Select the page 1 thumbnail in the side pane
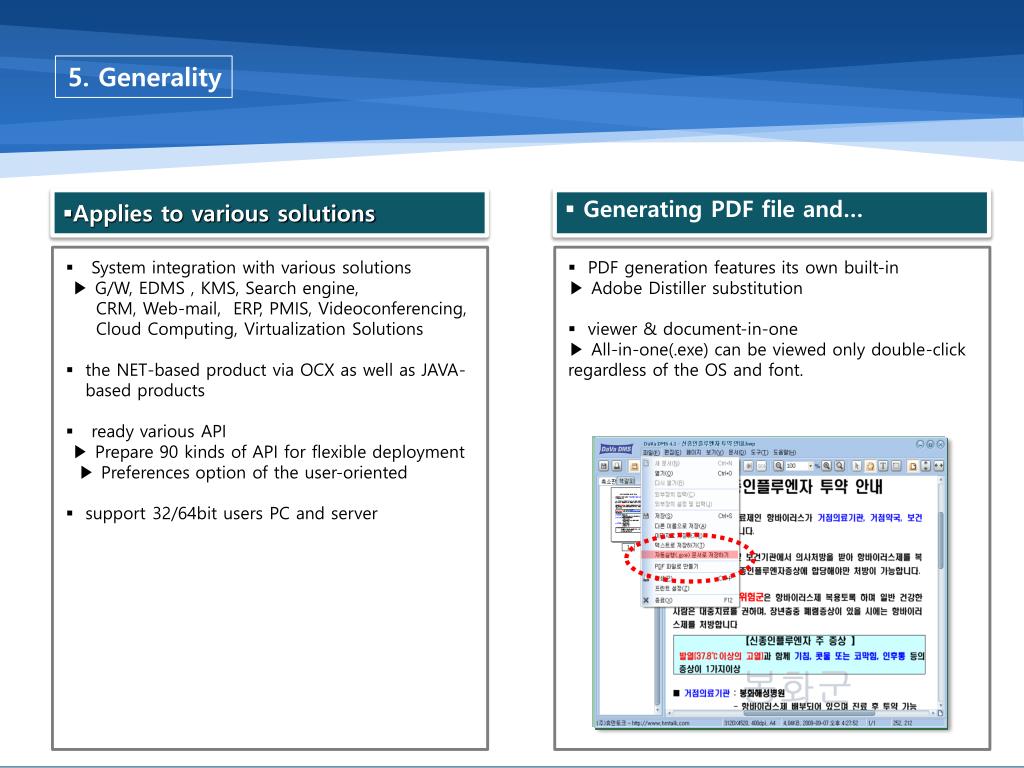 point(626,515)
